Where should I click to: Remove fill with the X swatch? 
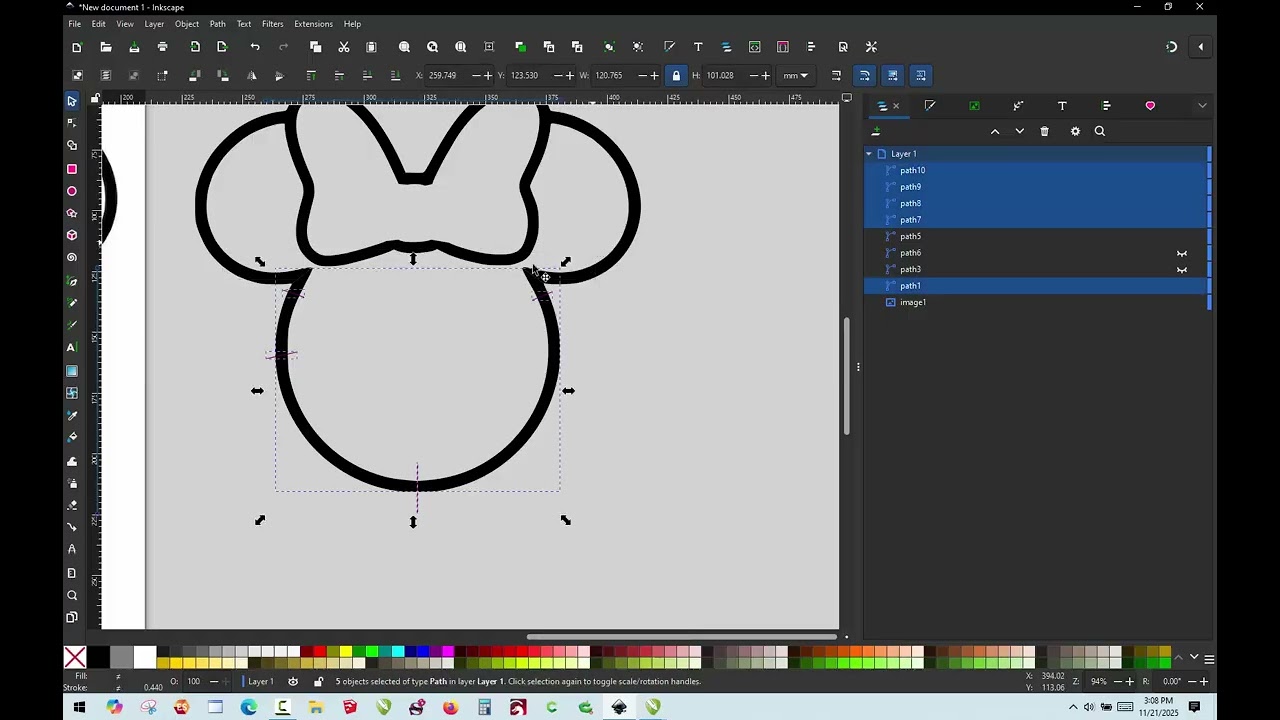tap(75, 658)
